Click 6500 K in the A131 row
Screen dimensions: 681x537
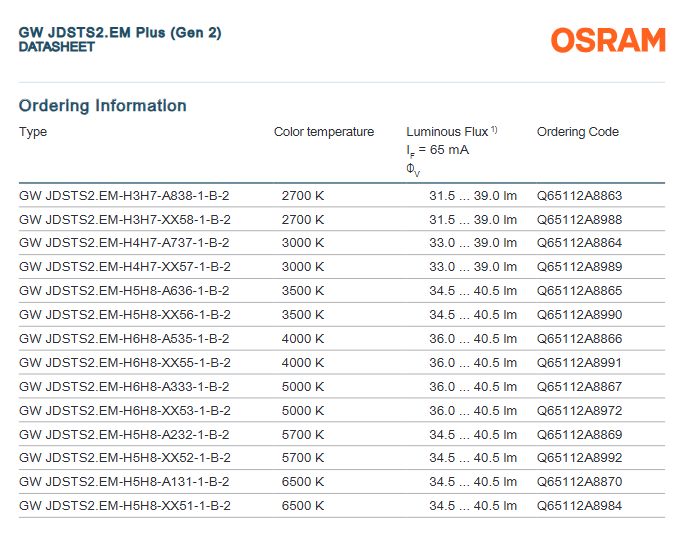click(303, 481)
